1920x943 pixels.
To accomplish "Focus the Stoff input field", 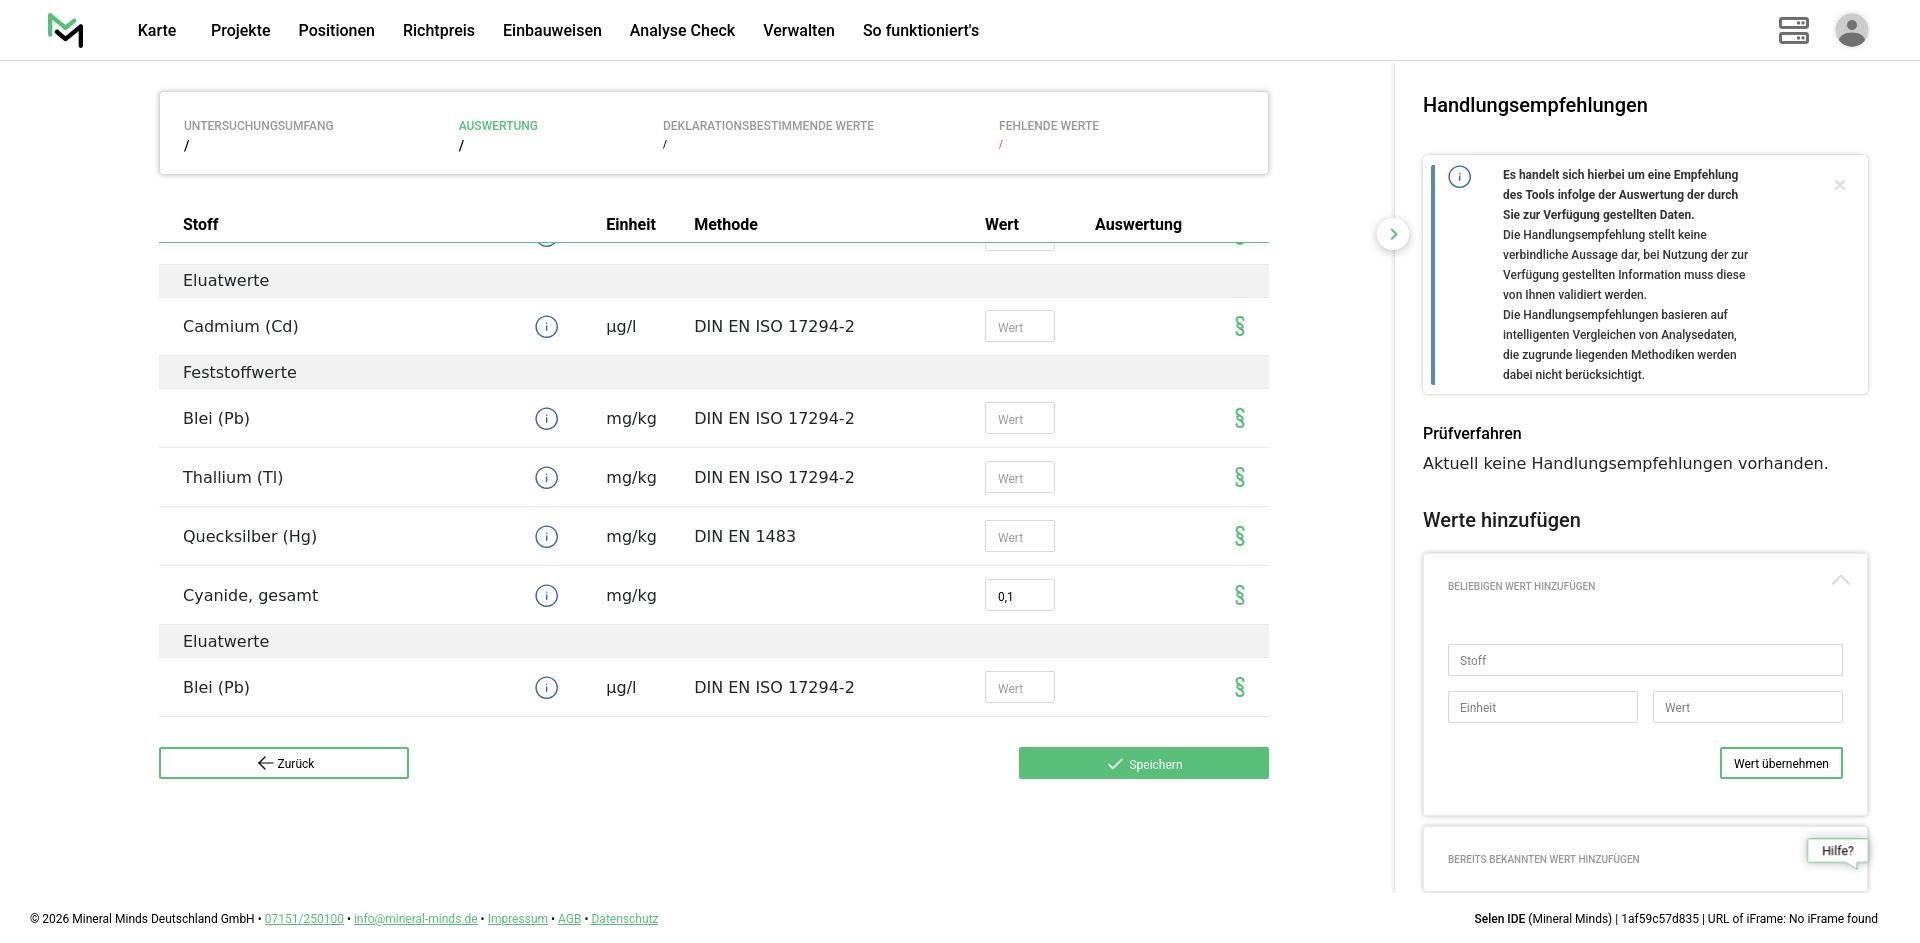I will point(1644,660).
